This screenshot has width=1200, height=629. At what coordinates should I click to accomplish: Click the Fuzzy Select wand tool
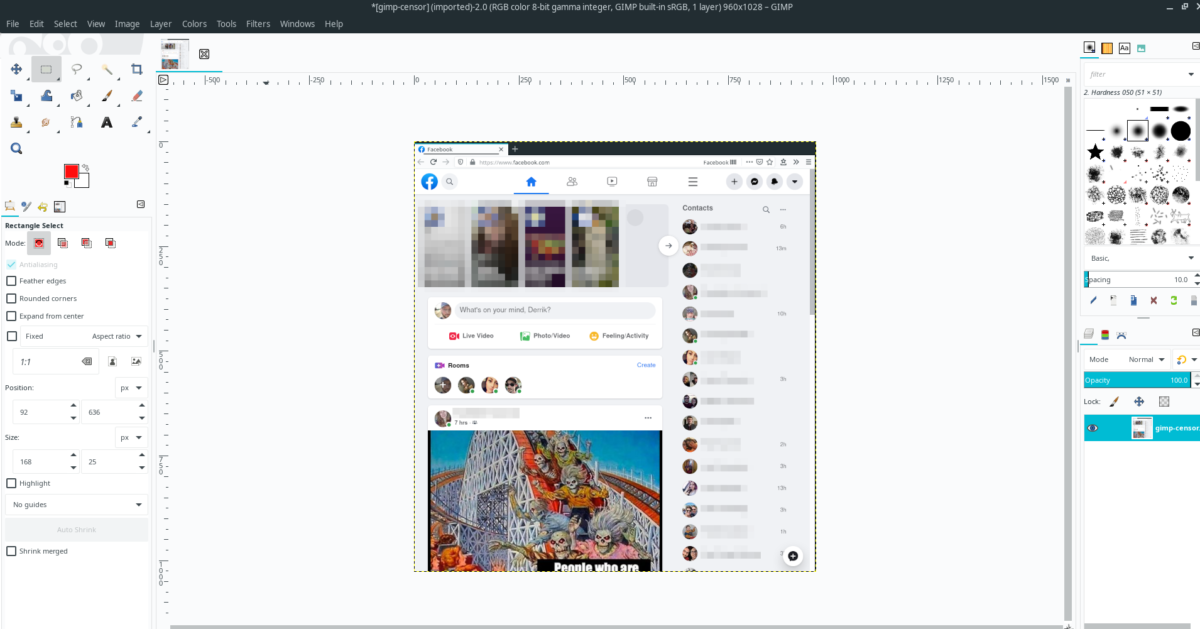[107, 69]
